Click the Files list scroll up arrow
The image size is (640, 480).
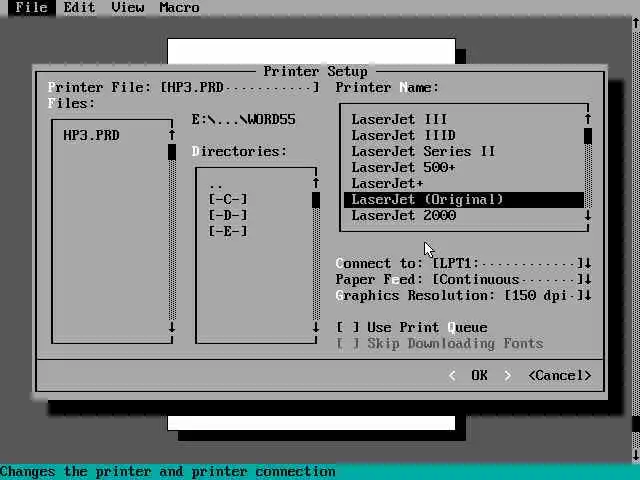(x=172, y=135)
